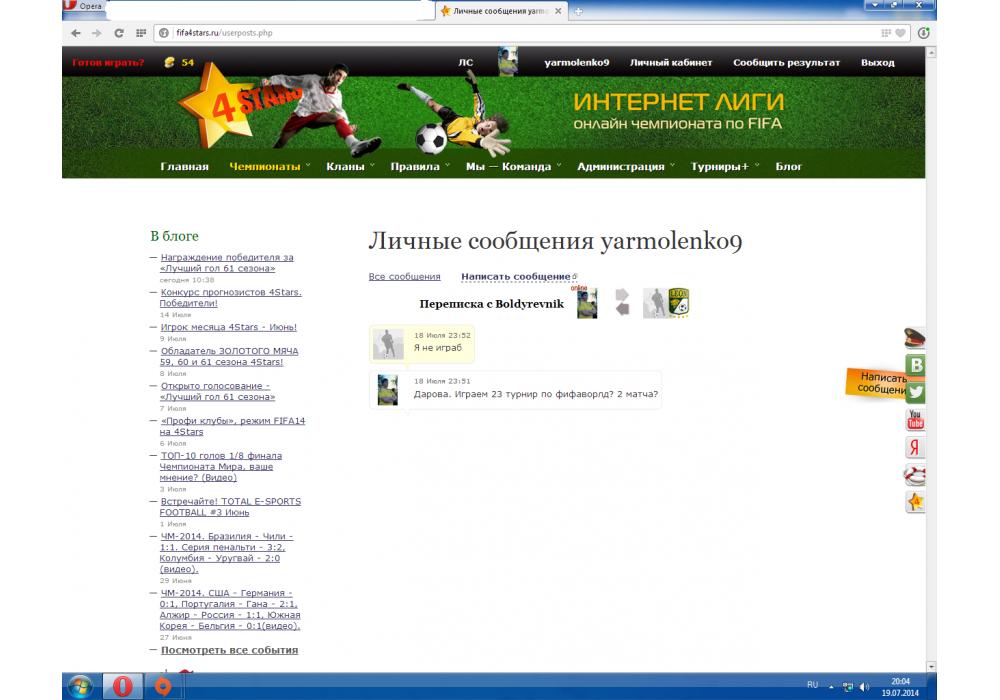This screenshot has width=1000, height=700.
Task: Expand the Чемпионаты dropdown menu
Action: [x=269, y=167]
